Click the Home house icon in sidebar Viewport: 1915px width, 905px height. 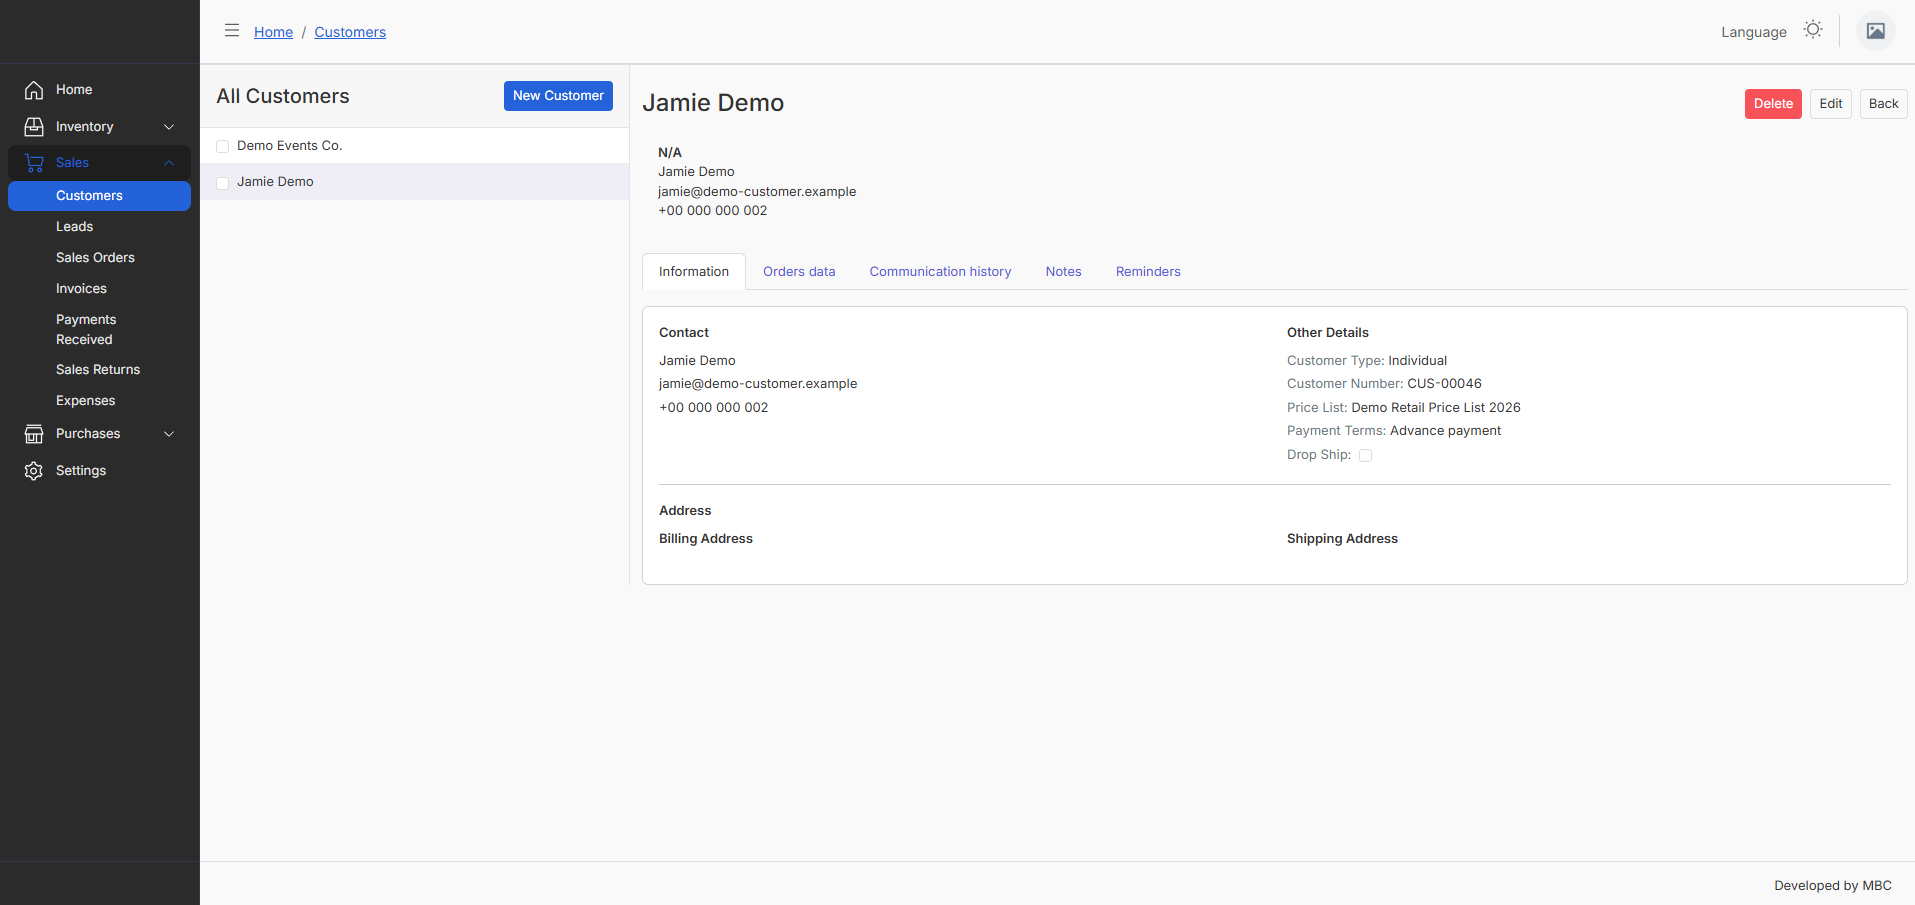click(34, 90)
